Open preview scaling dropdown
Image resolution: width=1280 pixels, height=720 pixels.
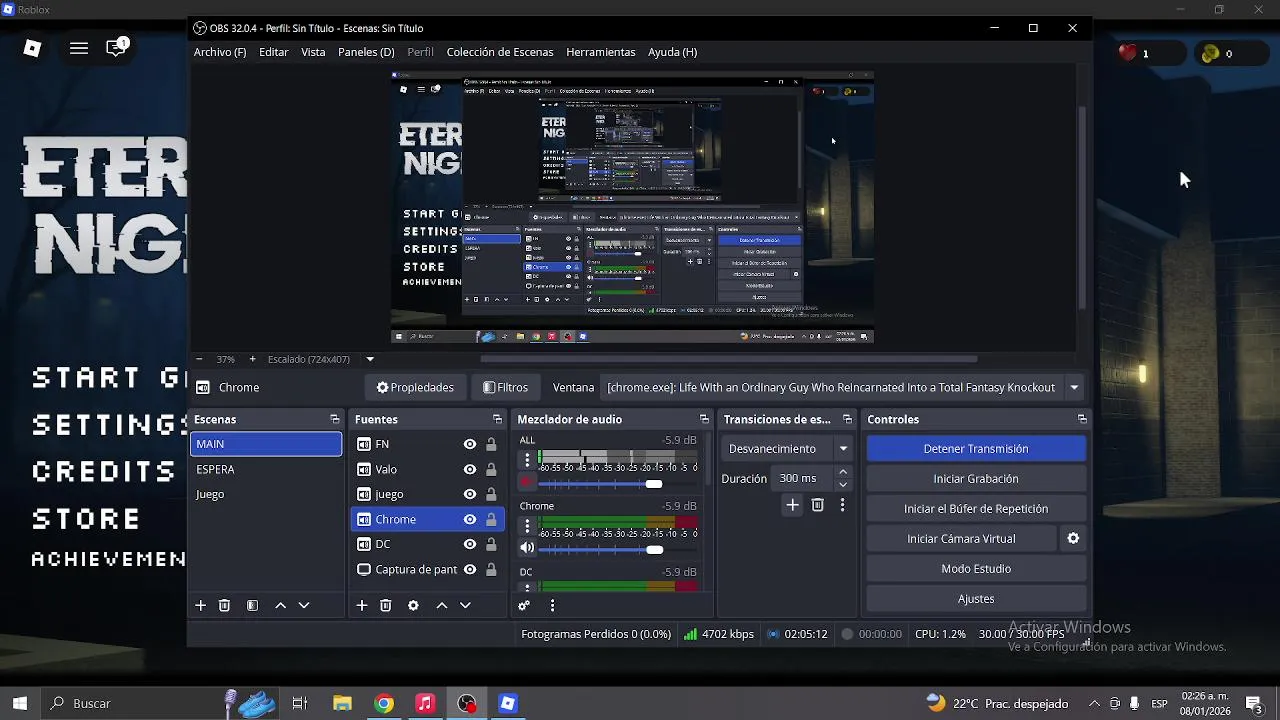click(370, 359)
